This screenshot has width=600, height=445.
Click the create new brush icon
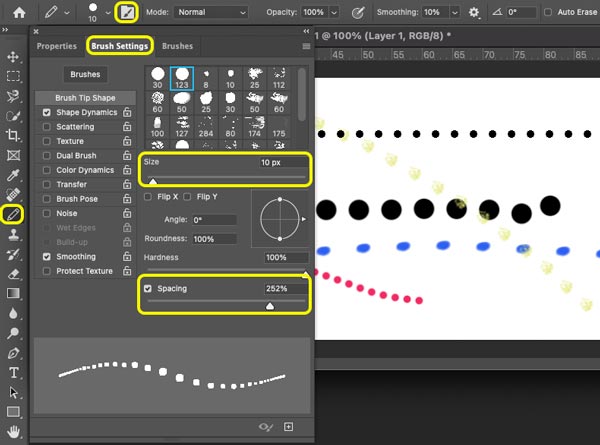pyautogui.click(x=289, y=427)
